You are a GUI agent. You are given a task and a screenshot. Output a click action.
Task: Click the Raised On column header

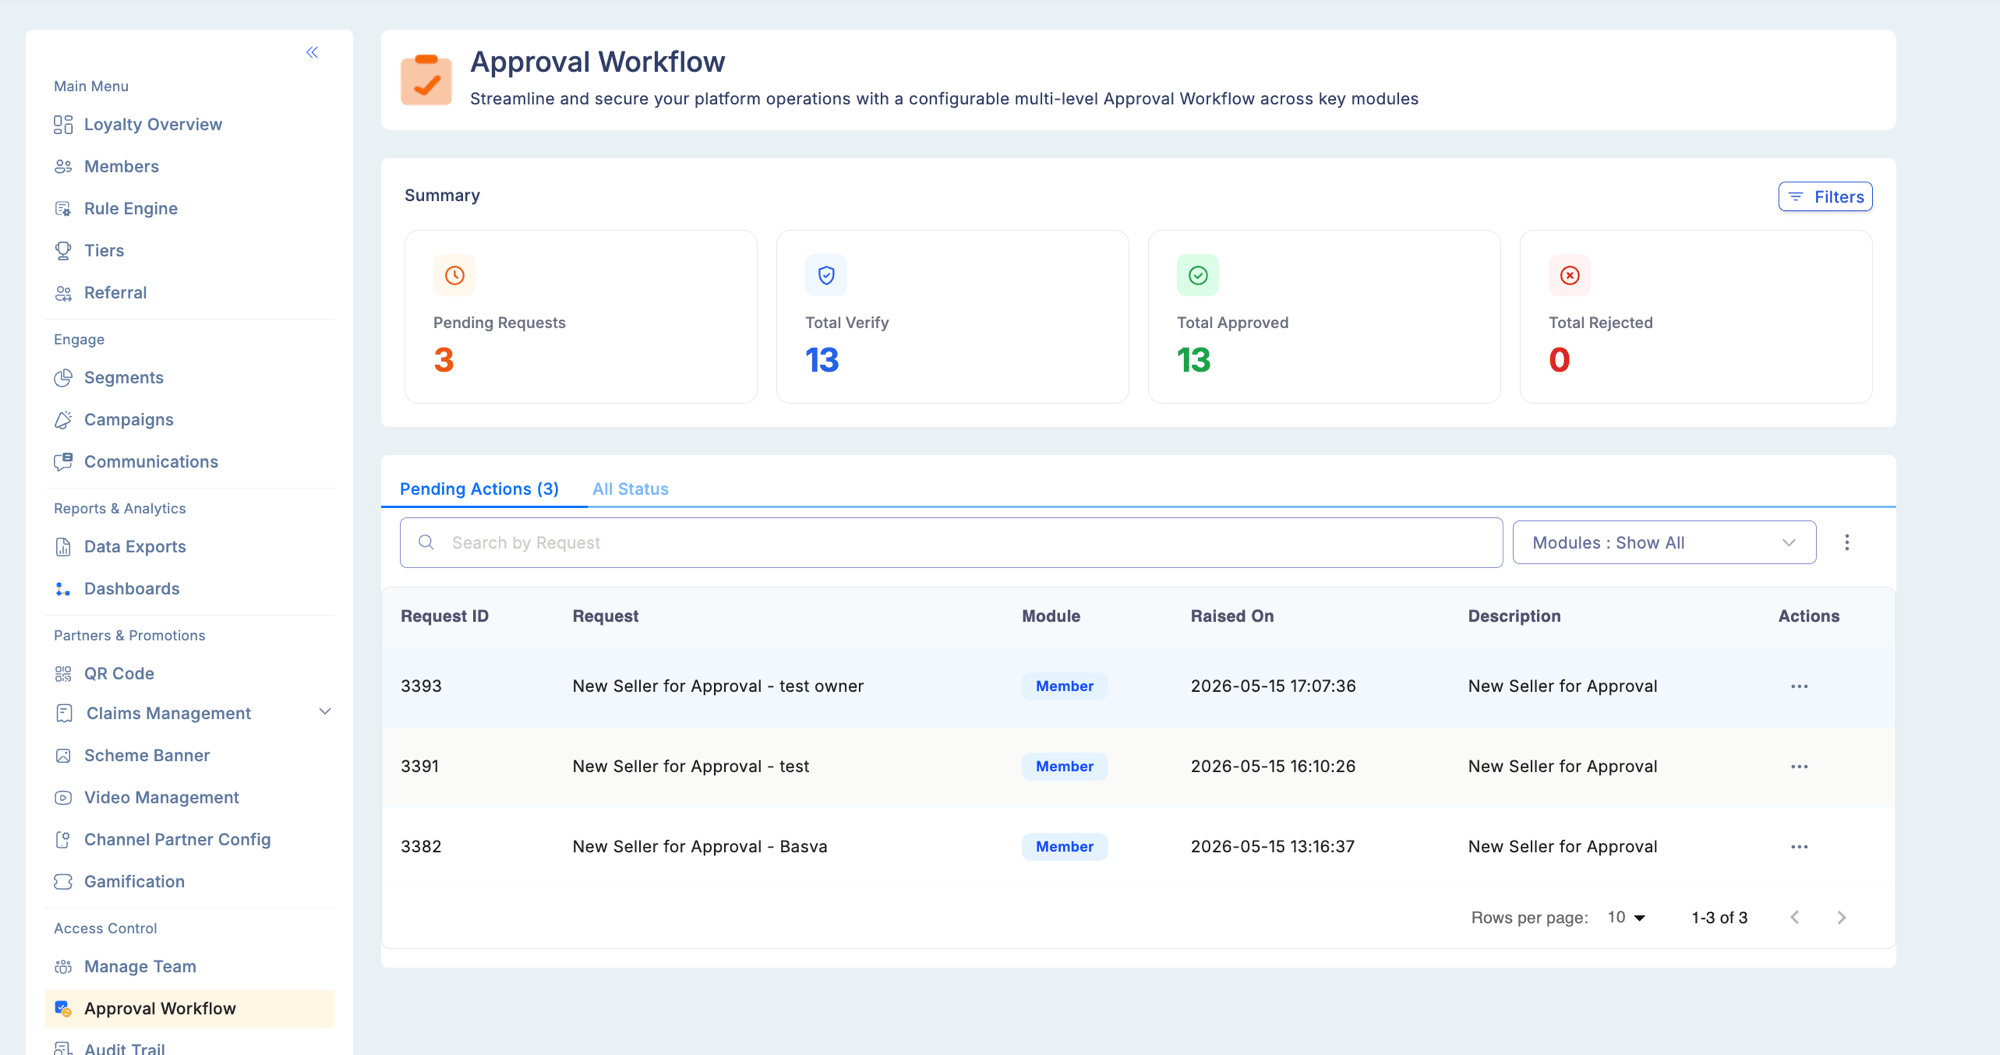[1232, 616]
